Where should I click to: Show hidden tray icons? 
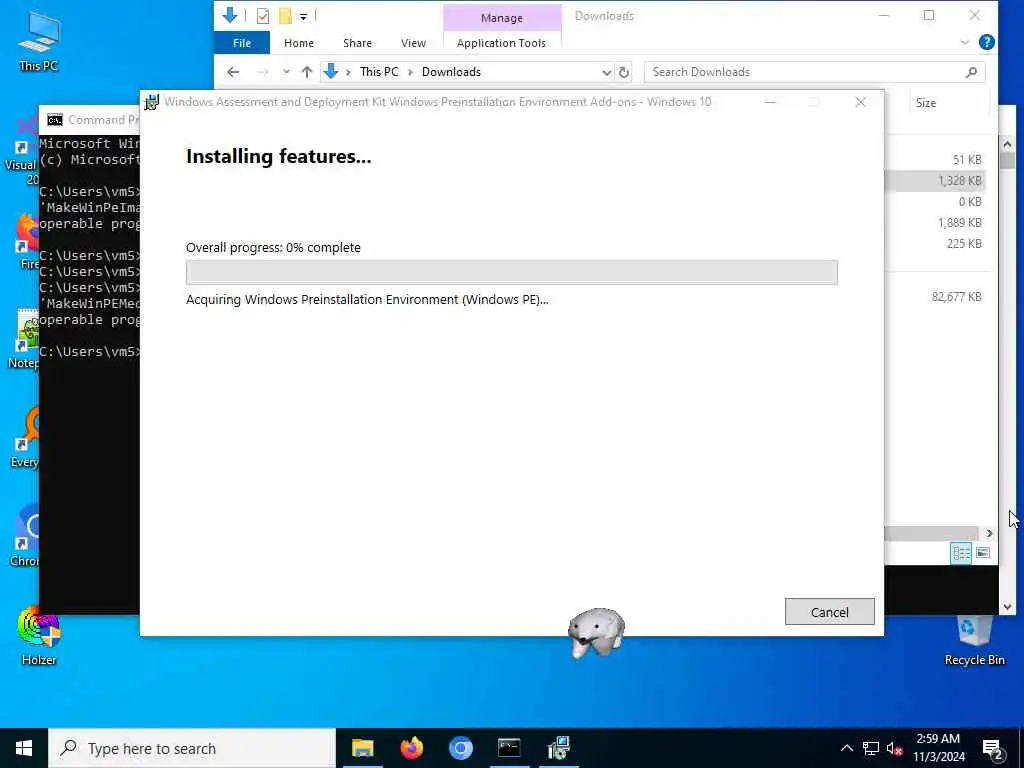coord(846,748)
